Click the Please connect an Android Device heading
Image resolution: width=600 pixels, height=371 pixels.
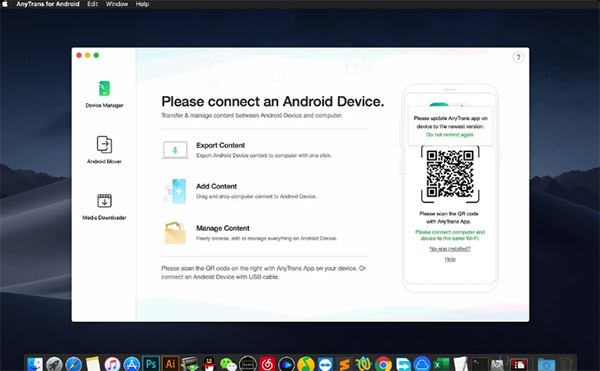point(272,101)
